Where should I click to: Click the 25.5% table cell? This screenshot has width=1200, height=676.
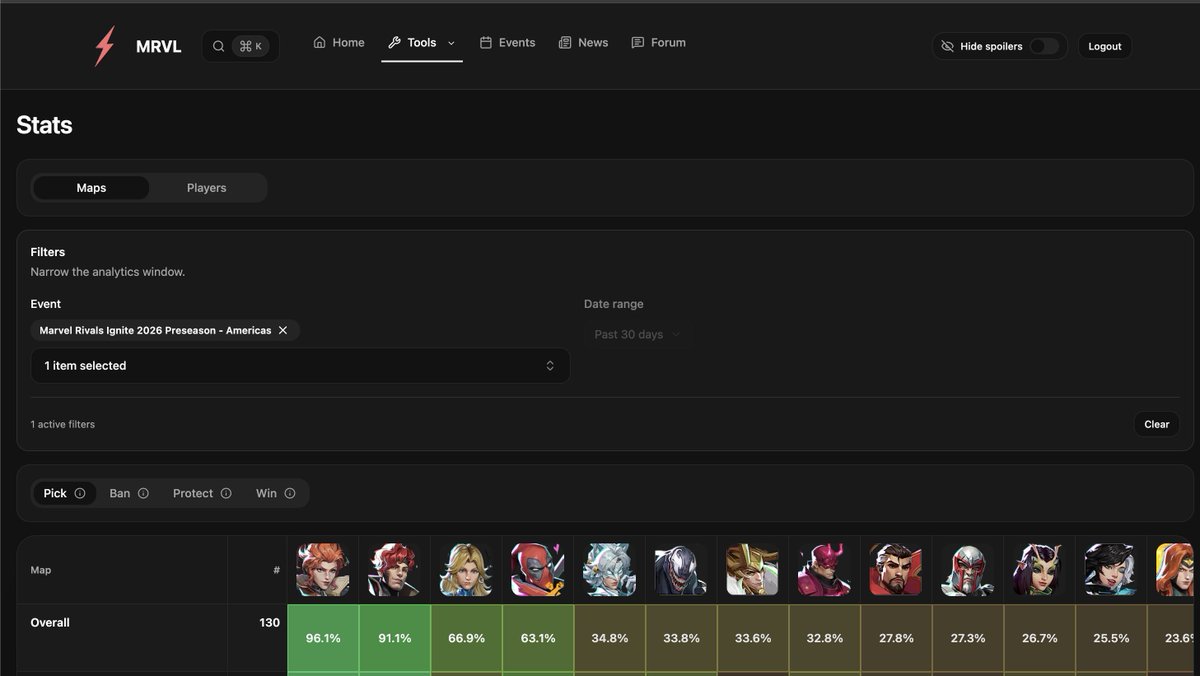click(1110, 638)
